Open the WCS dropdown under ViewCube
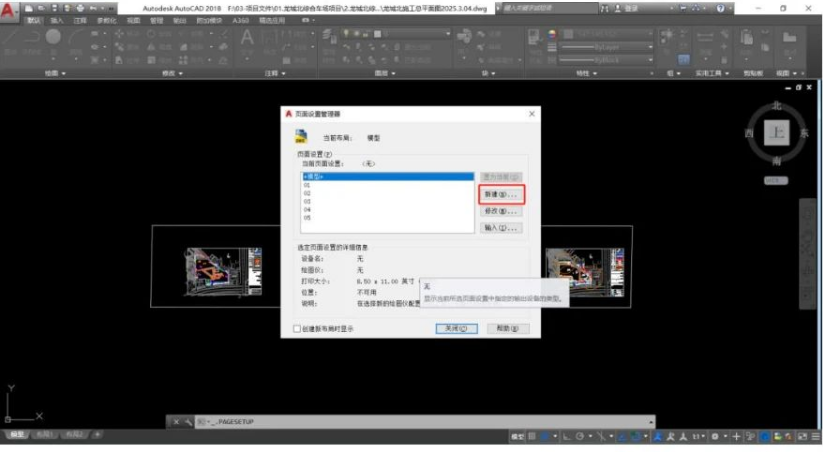This screenshot has height=452, width=823. pyautogui.click(x=776, y=181)
